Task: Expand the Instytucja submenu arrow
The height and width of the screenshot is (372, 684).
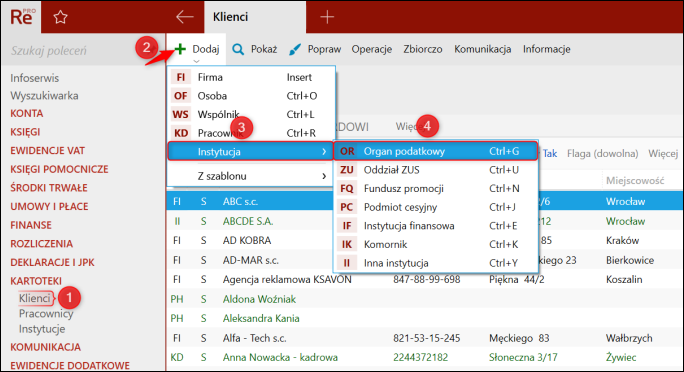Action: (324, 152)
